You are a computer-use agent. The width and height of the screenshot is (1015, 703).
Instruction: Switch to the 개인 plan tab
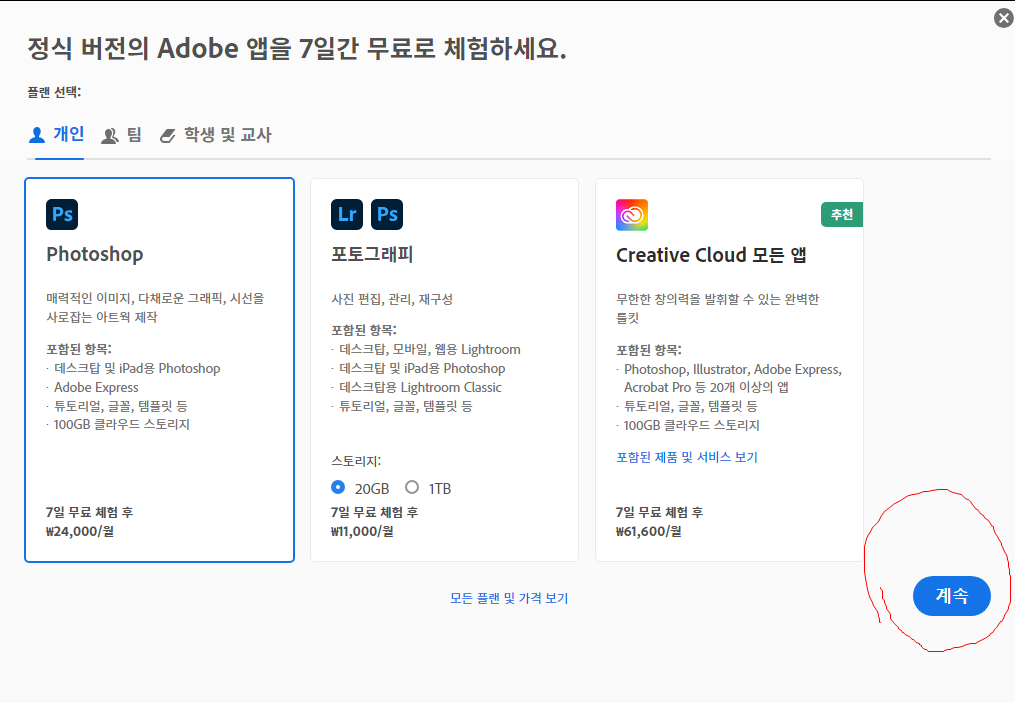click(56, 135)
